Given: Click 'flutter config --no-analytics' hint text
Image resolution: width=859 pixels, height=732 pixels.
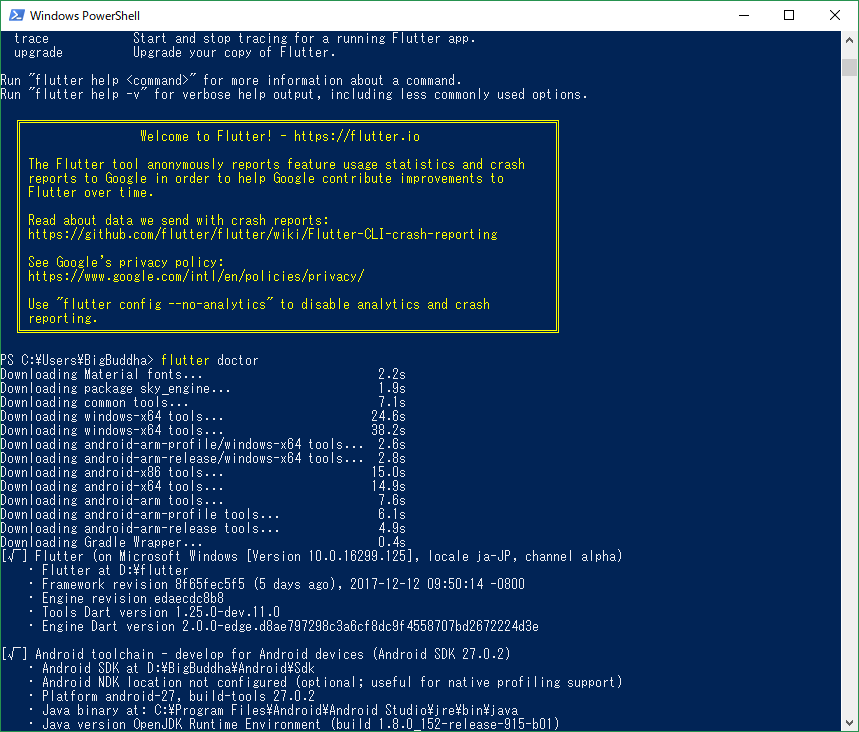Looking at the screenshot, I should pos(164,304).
